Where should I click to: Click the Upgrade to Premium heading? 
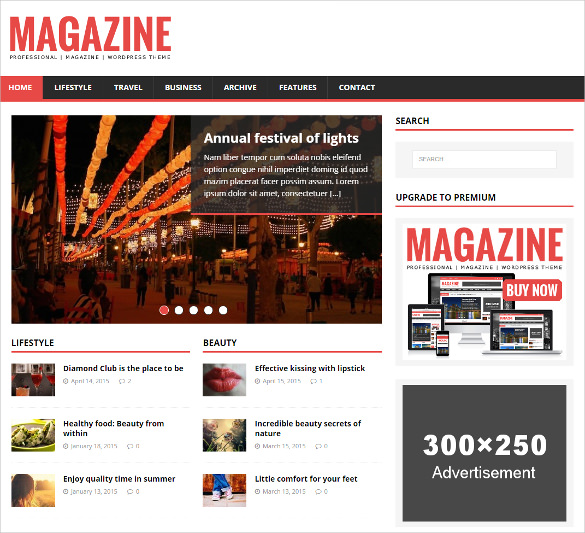(445, 198)
